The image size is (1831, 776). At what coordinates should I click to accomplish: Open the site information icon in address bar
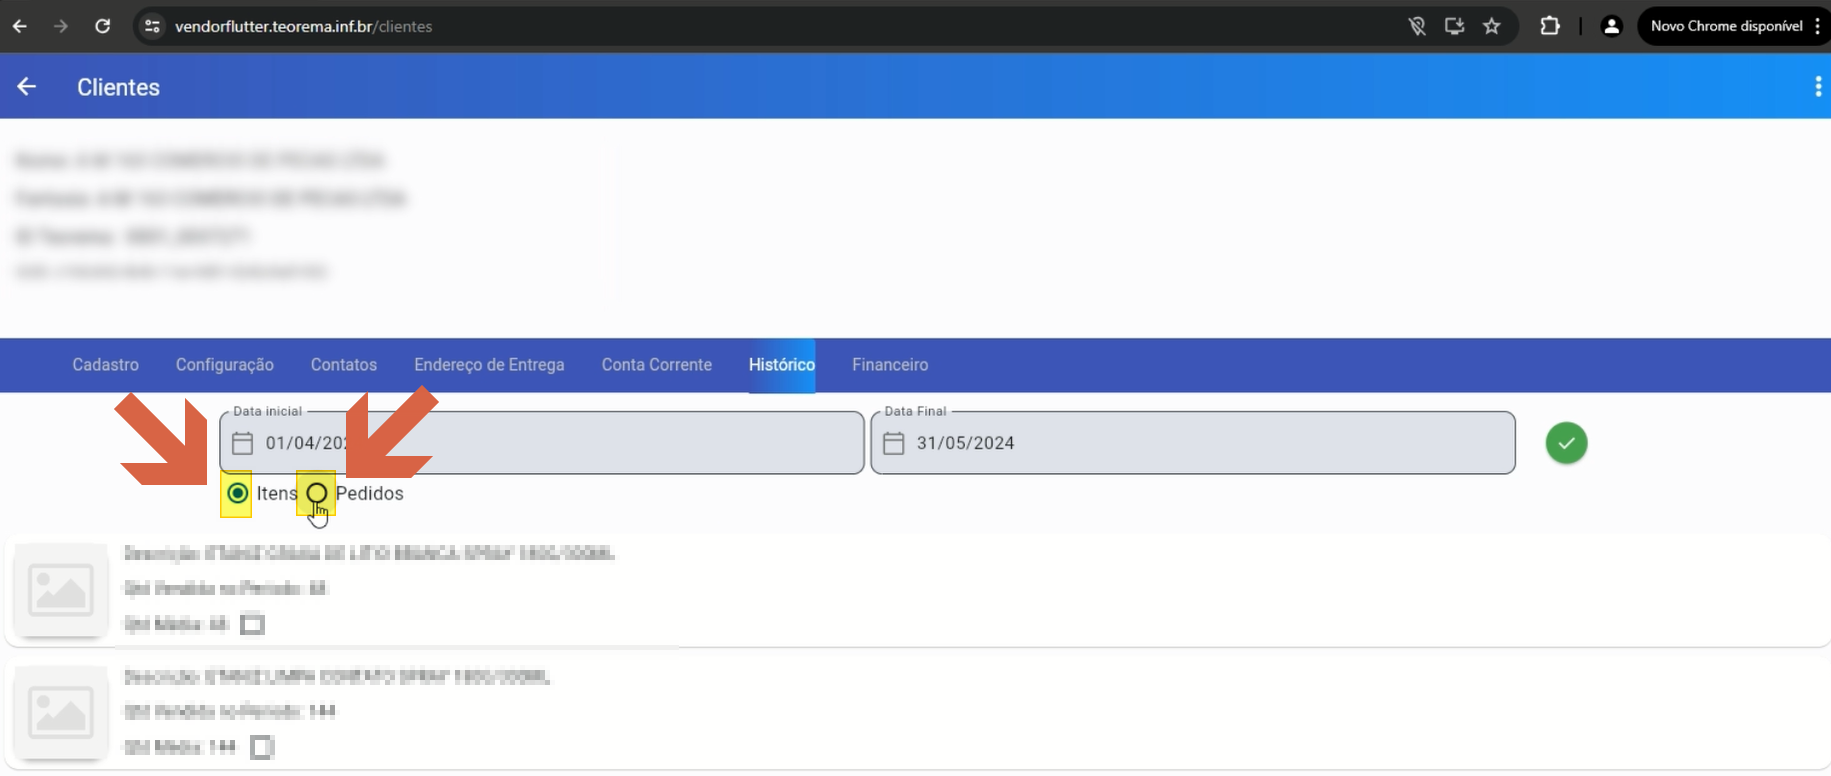coord(152,26)
